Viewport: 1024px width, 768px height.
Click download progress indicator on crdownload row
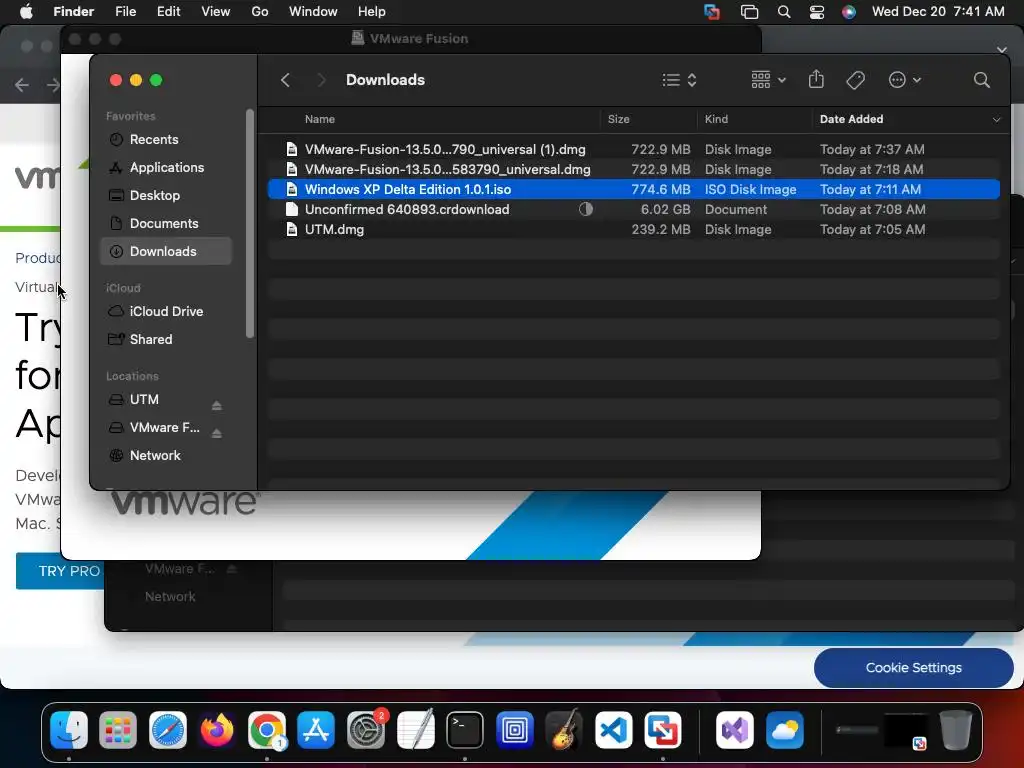click(586, 209)
